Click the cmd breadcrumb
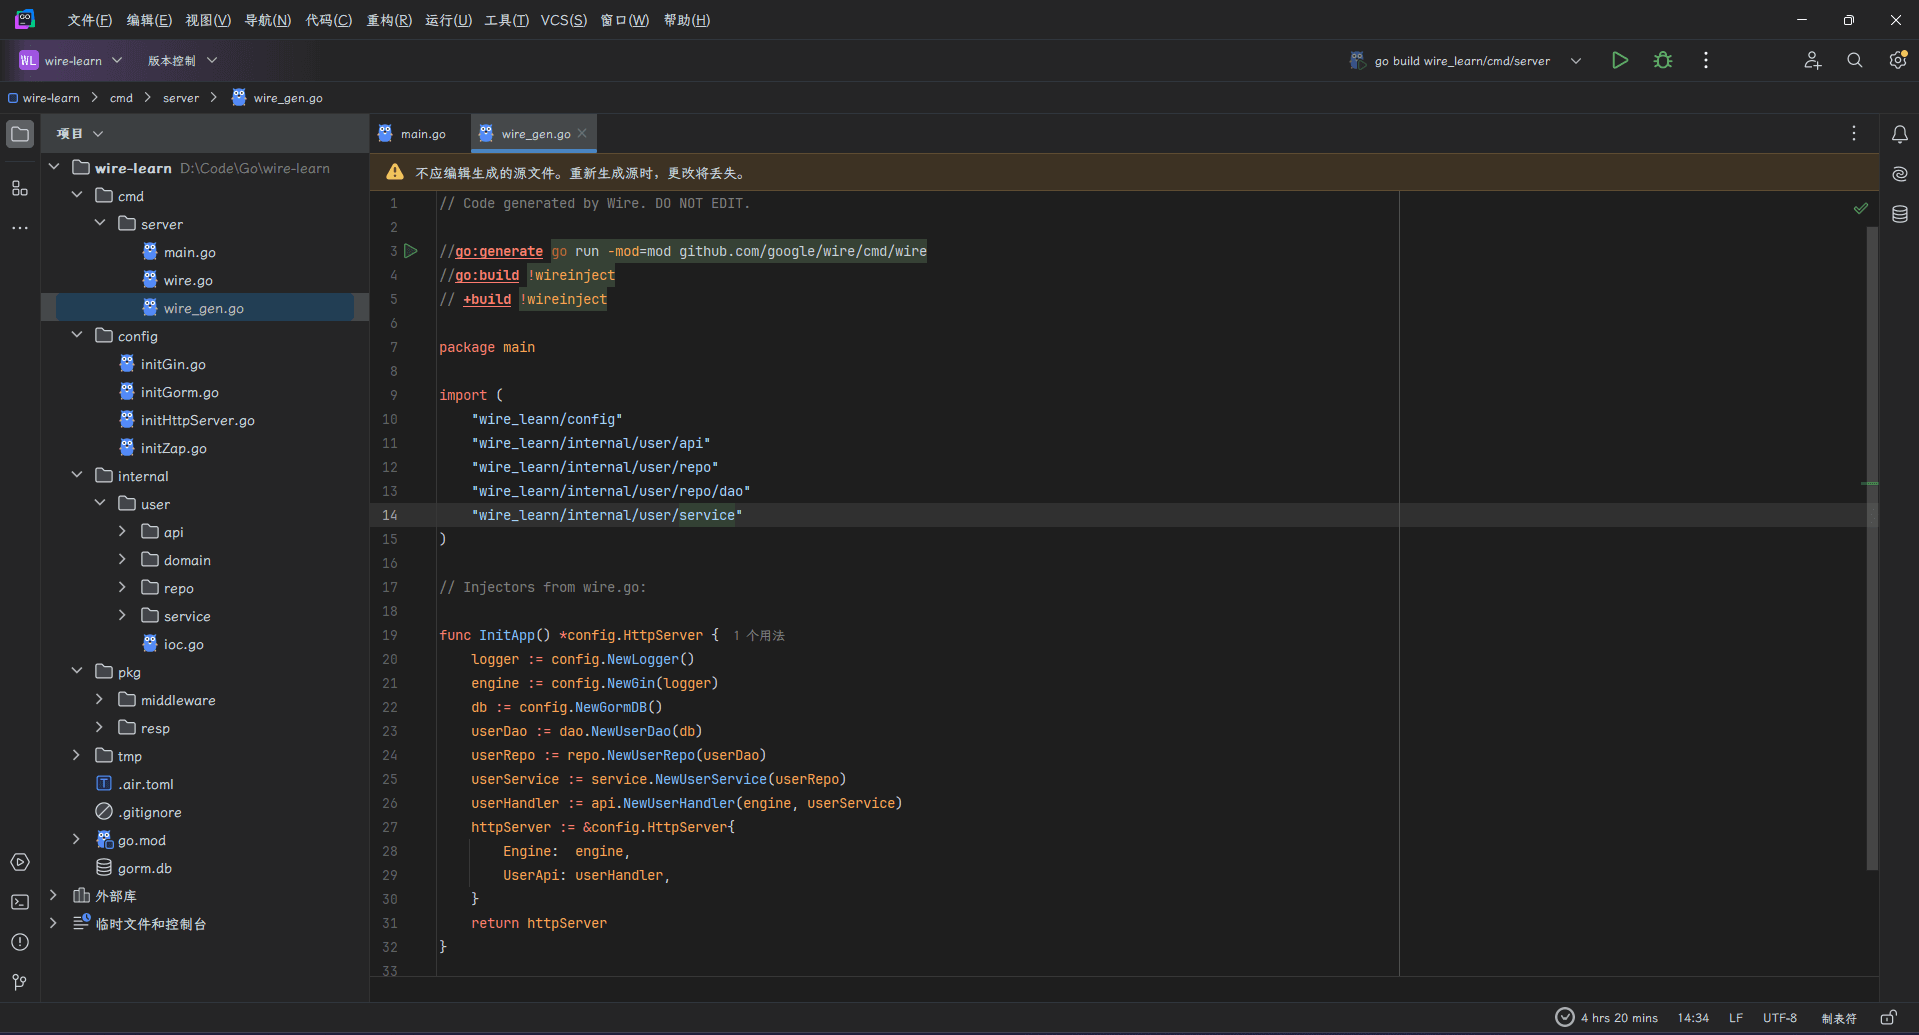Viewport: 1919px width, 1035px height. point(121,98)
